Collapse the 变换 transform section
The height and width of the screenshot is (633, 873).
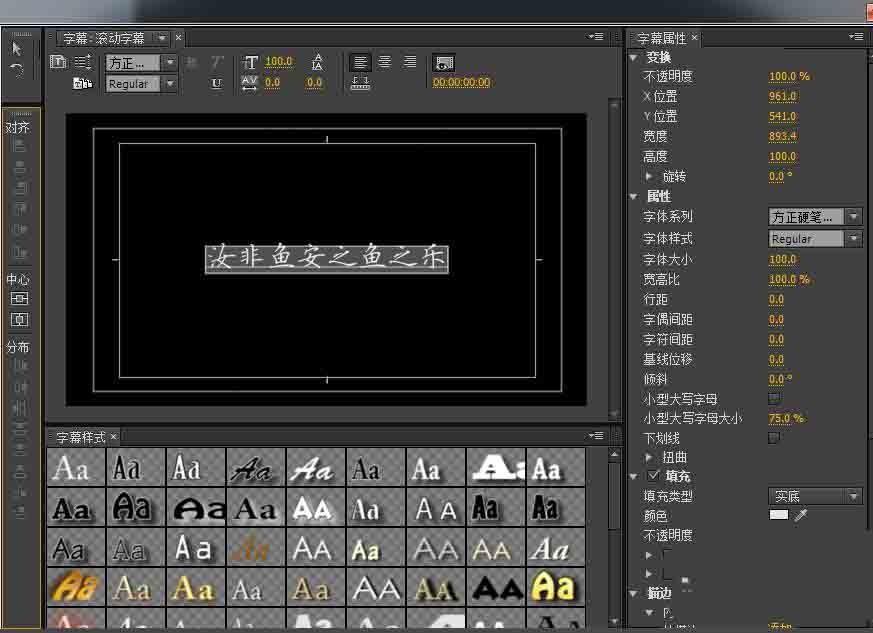pos(634,57)
